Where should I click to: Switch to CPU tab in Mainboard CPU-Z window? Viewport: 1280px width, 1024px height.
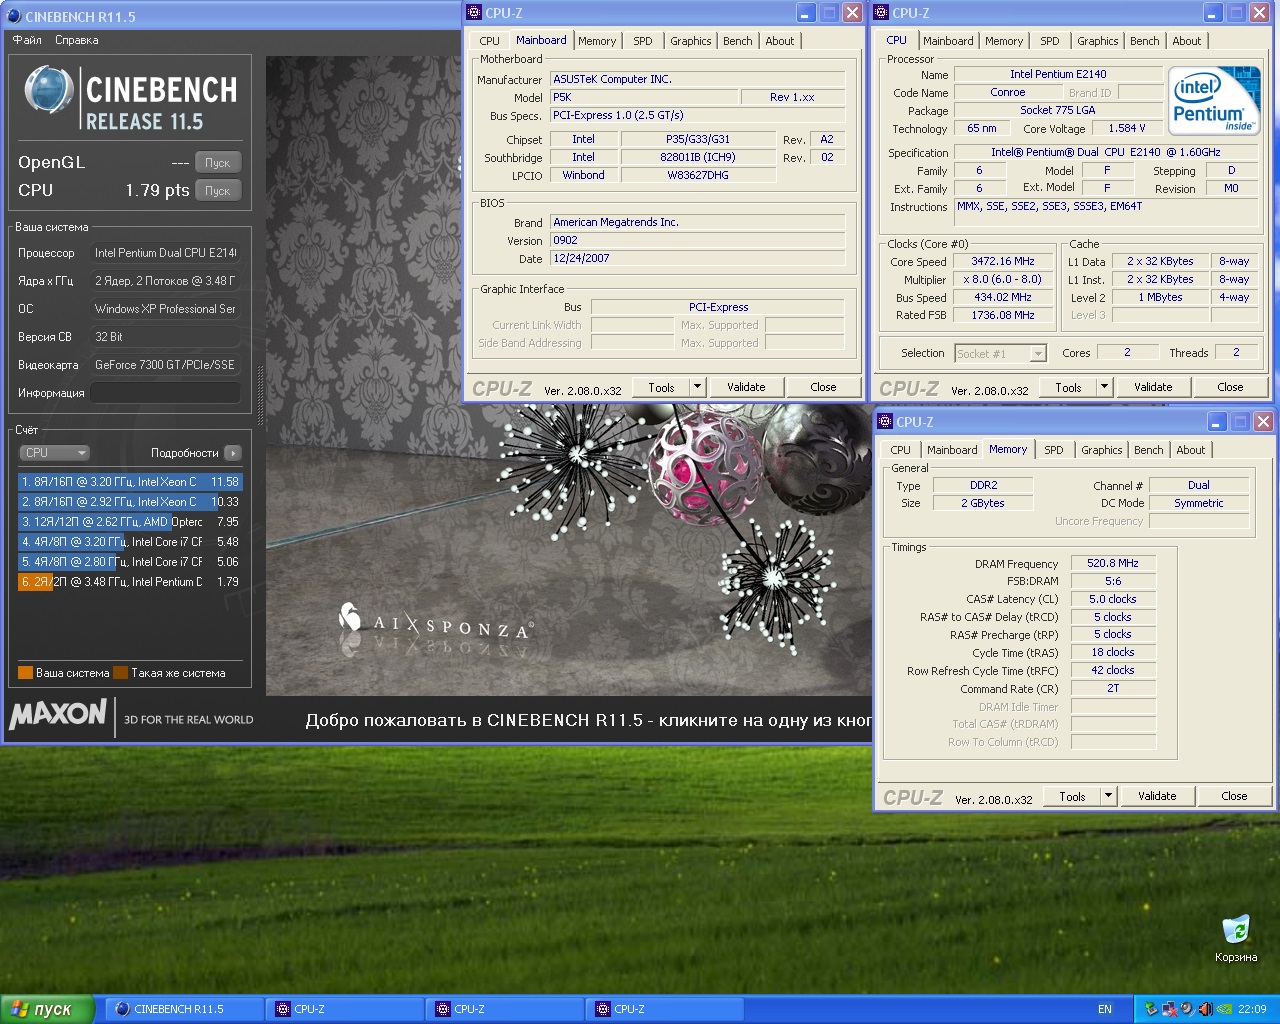(x=490, y=41)
